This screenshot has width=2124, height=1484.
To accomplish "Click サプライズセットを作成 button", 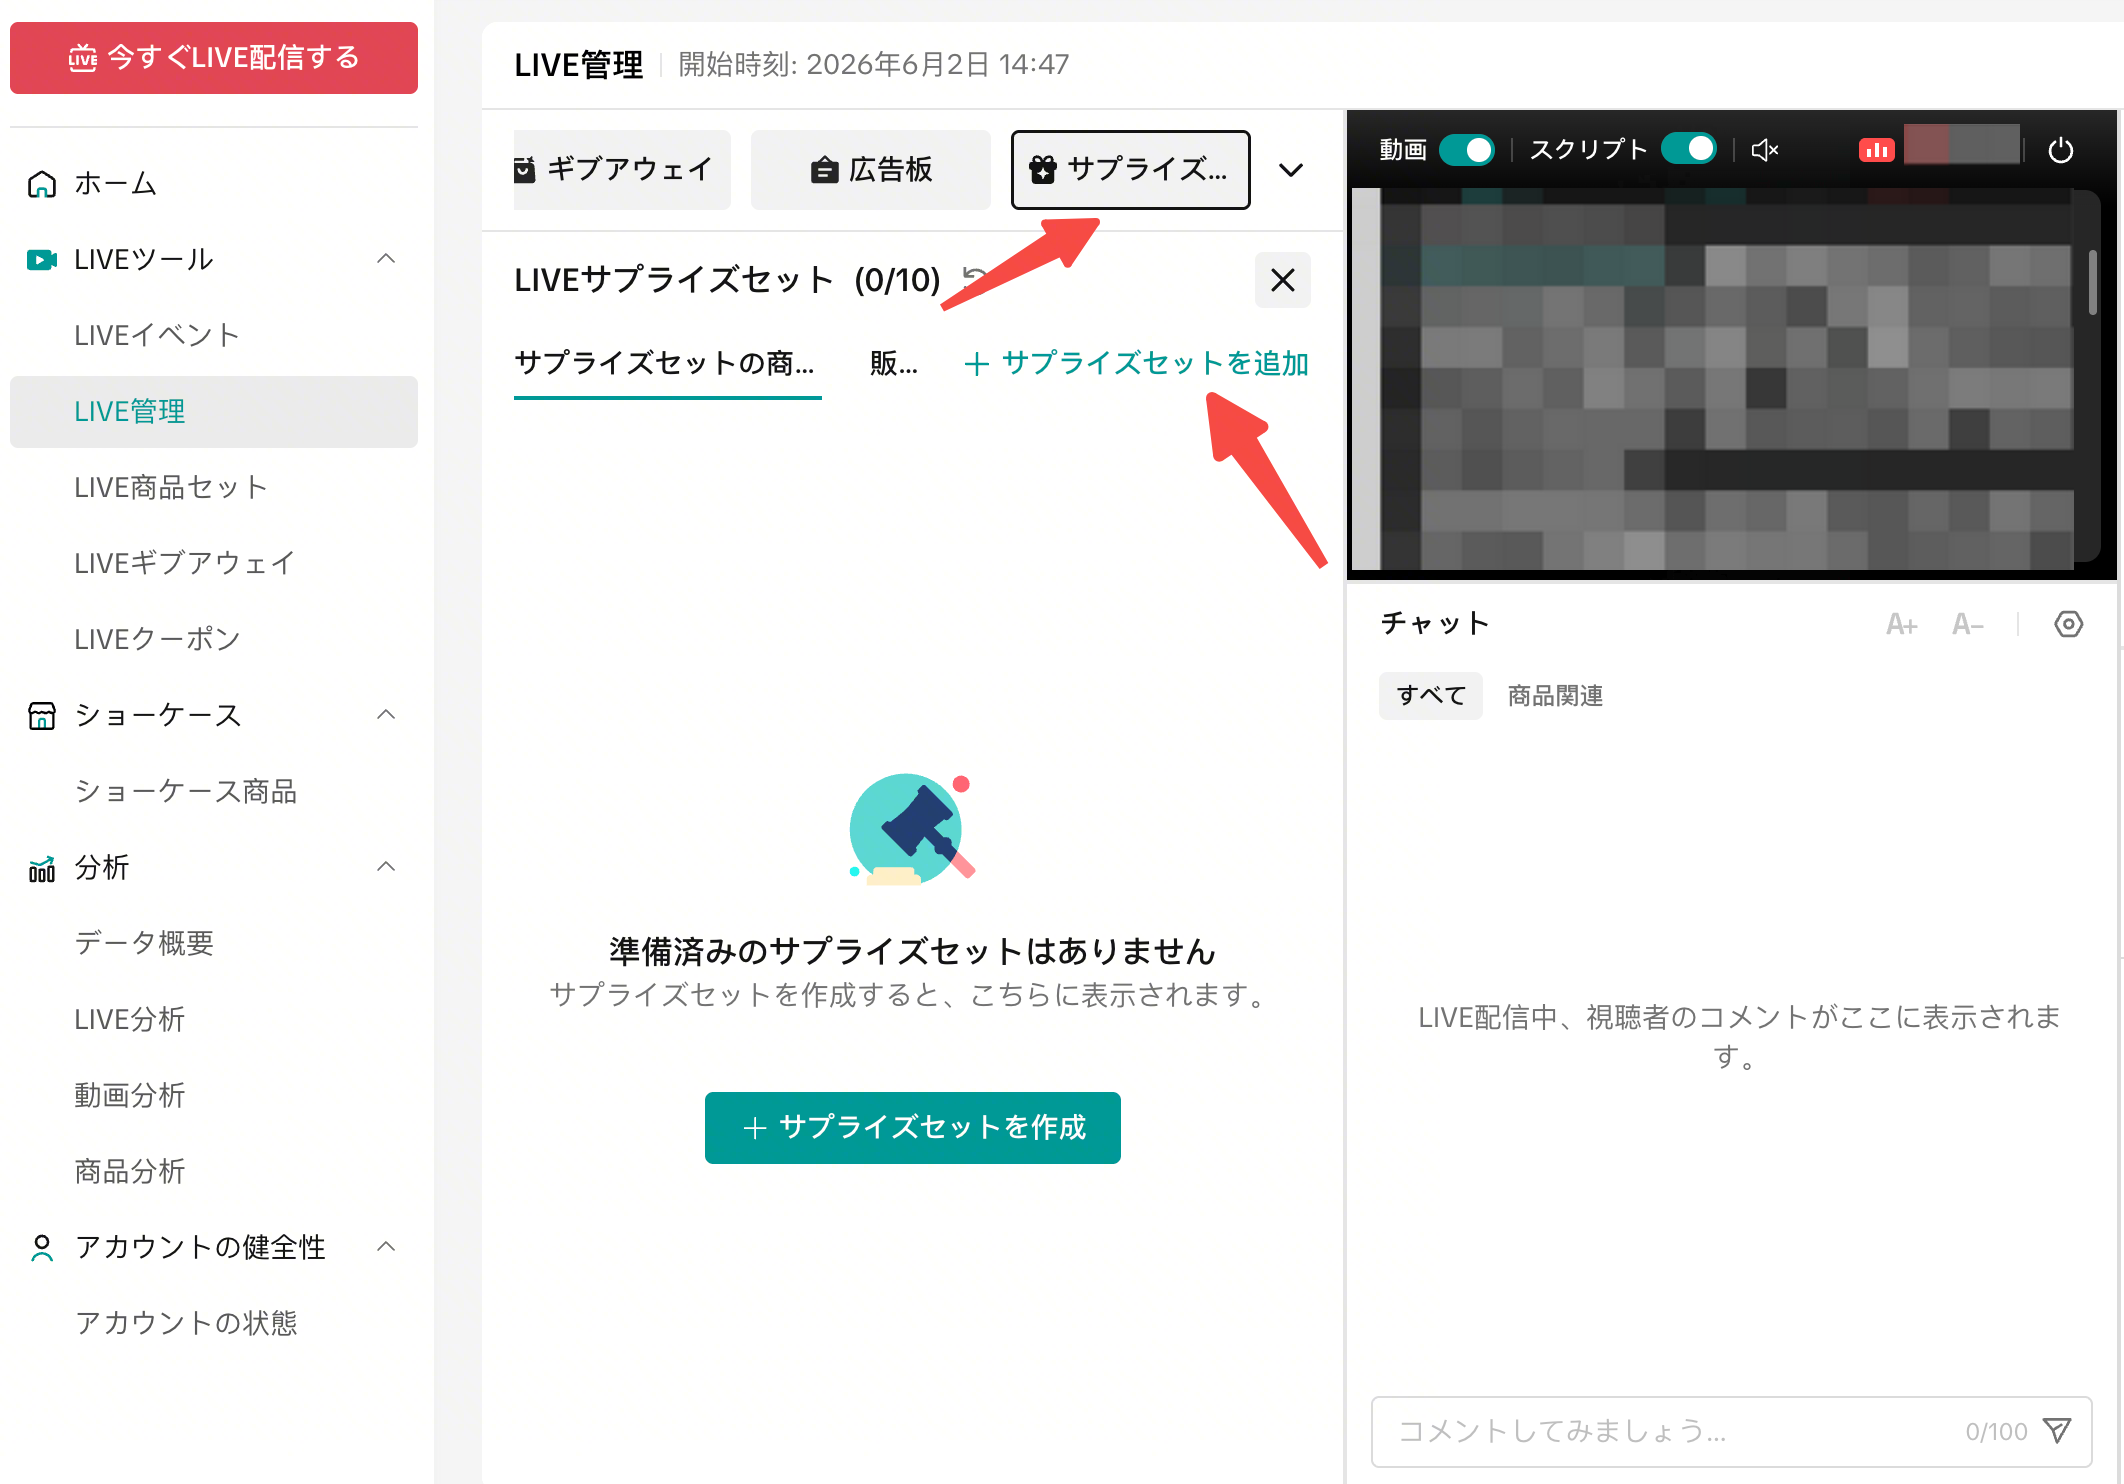I will 913,1128.
